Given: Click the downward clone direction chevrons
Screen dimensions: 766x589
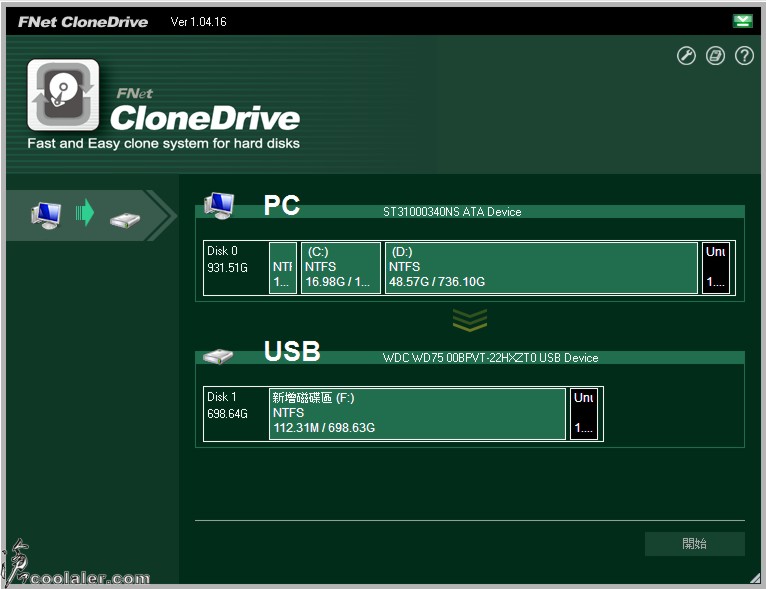Looking at the screenshot, I should point(469,320).
